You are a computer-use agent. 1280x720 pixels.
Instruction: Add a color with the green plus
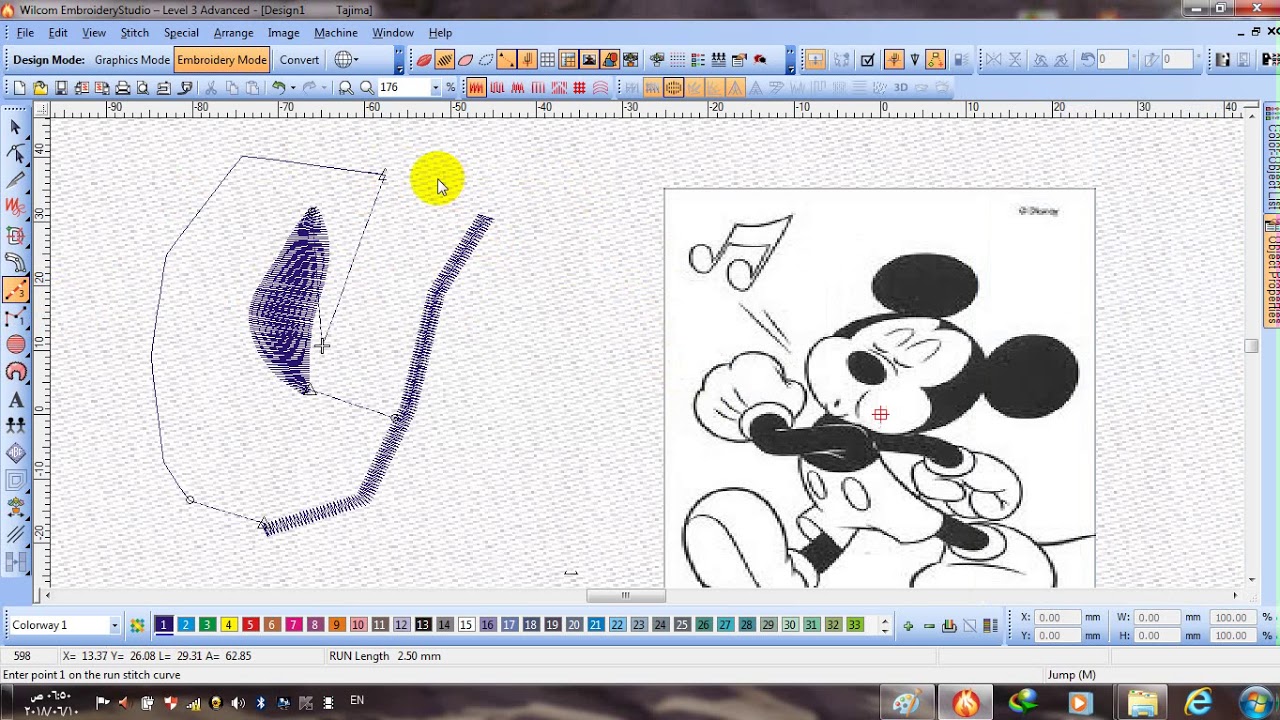908,626
